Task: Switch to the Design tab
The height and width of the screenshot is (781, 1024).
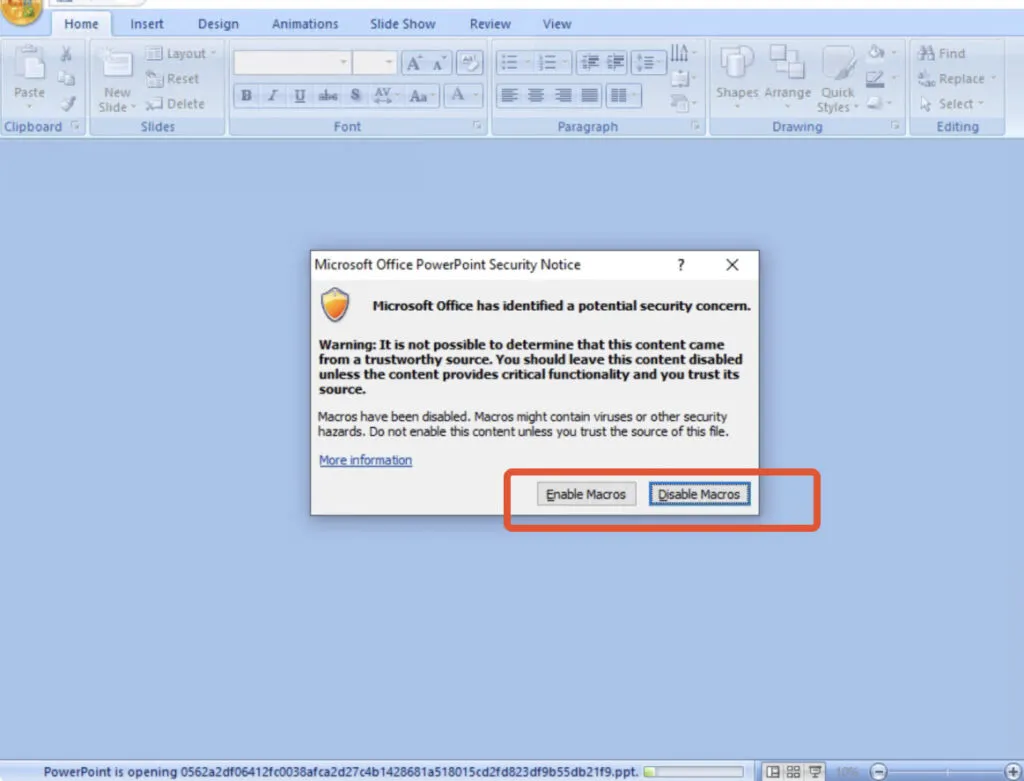Action: coord(218,24)
